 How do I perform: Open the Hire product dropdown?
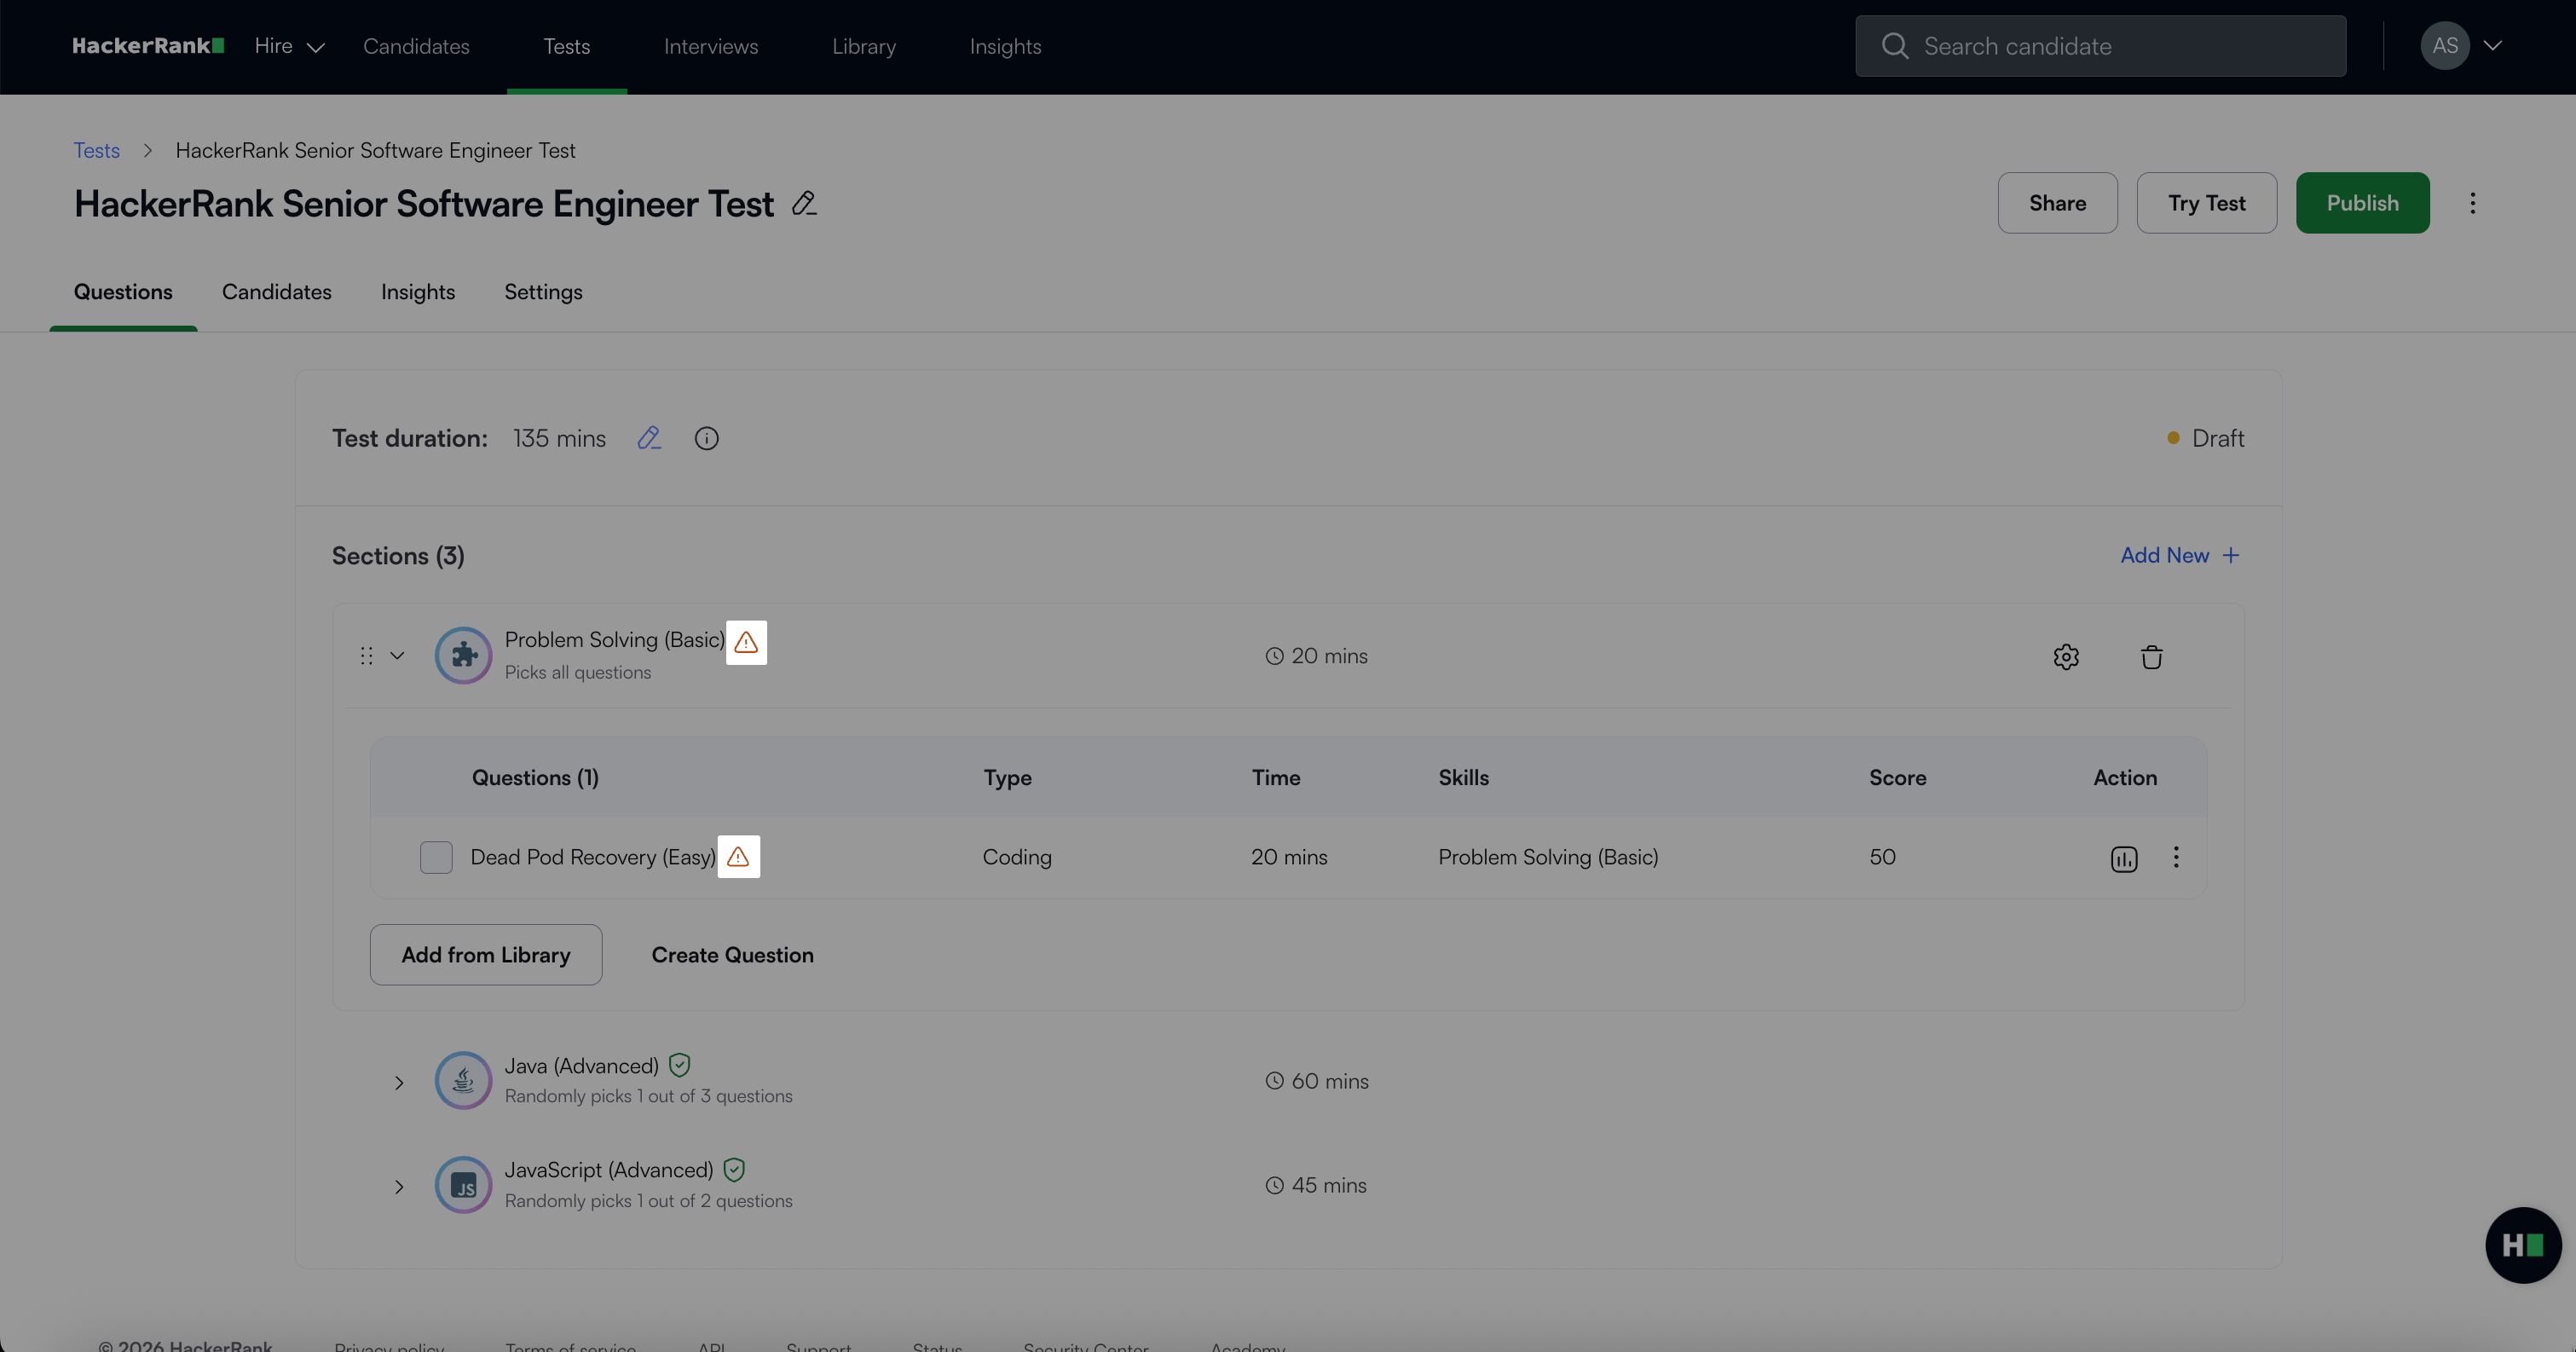click(289, 46)
